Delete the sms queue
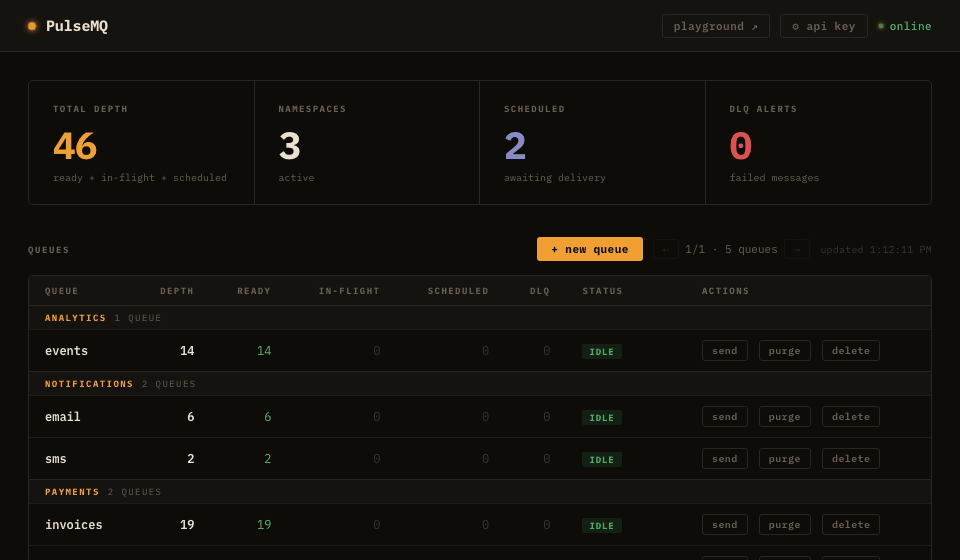This screenshot has height=560, width=960. tap(850, 458)
